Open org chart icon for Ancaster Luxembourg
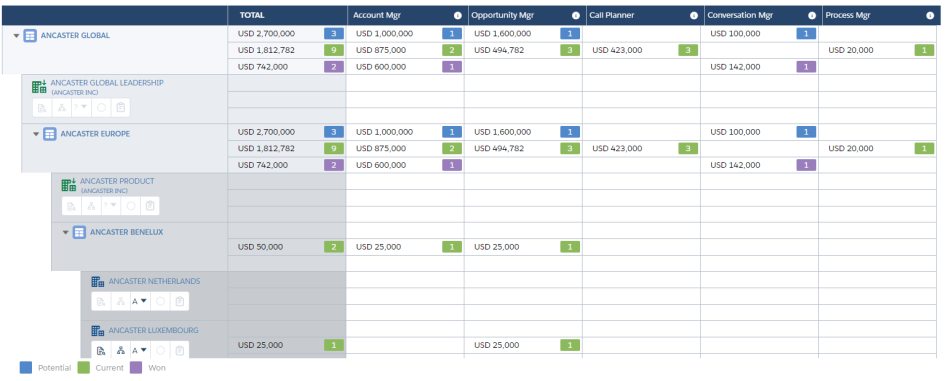The width and height of the screenshot is (946, 381). pos(120,350)
